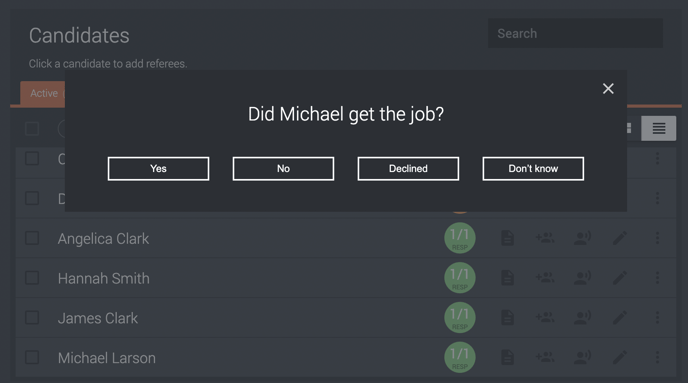Edit Angelica Clark with pencil icon
The height and width of the screenshot is (383, 688).
pos(620,238)
